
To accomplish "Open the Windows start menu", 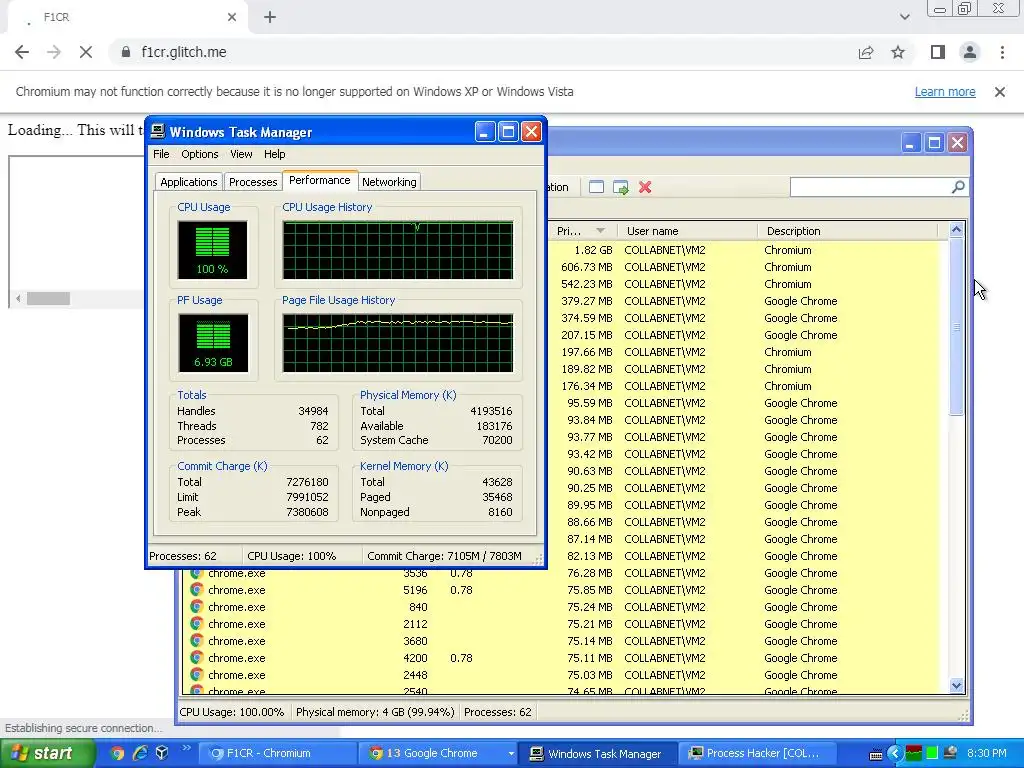I will coord(46,754).
